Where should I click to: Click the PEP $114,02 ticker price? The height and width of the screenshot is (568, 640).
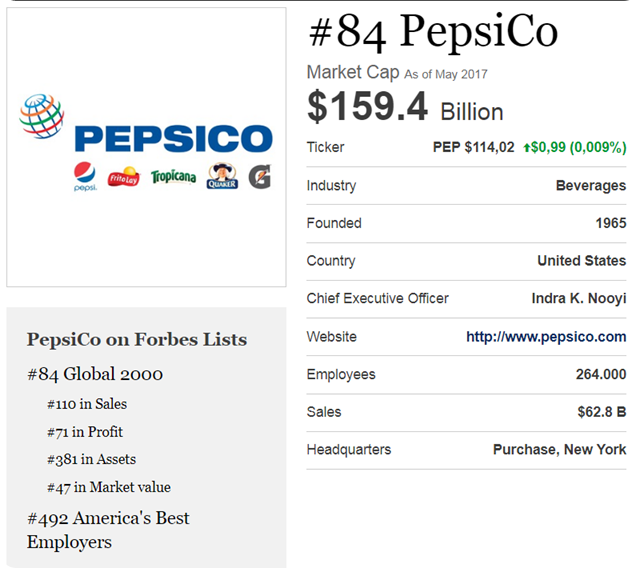tap(473, 148)
